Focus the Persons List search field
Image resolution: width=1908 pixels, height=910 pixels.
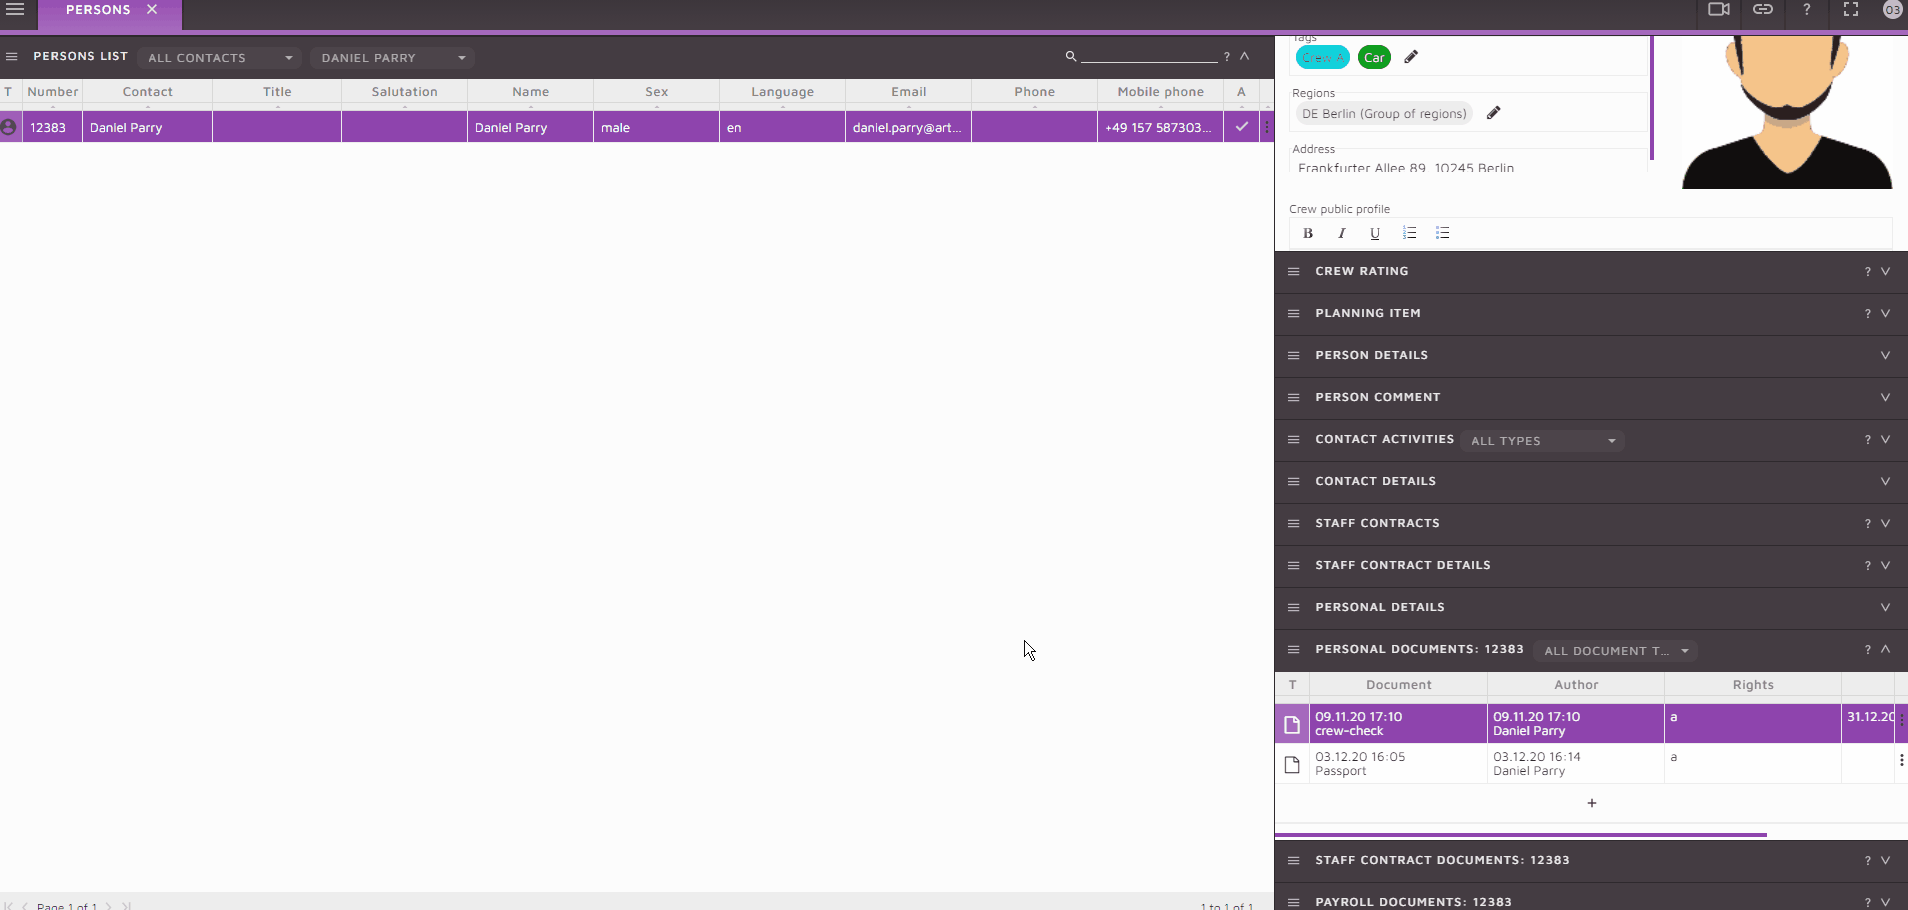[x=1149, y=56]
